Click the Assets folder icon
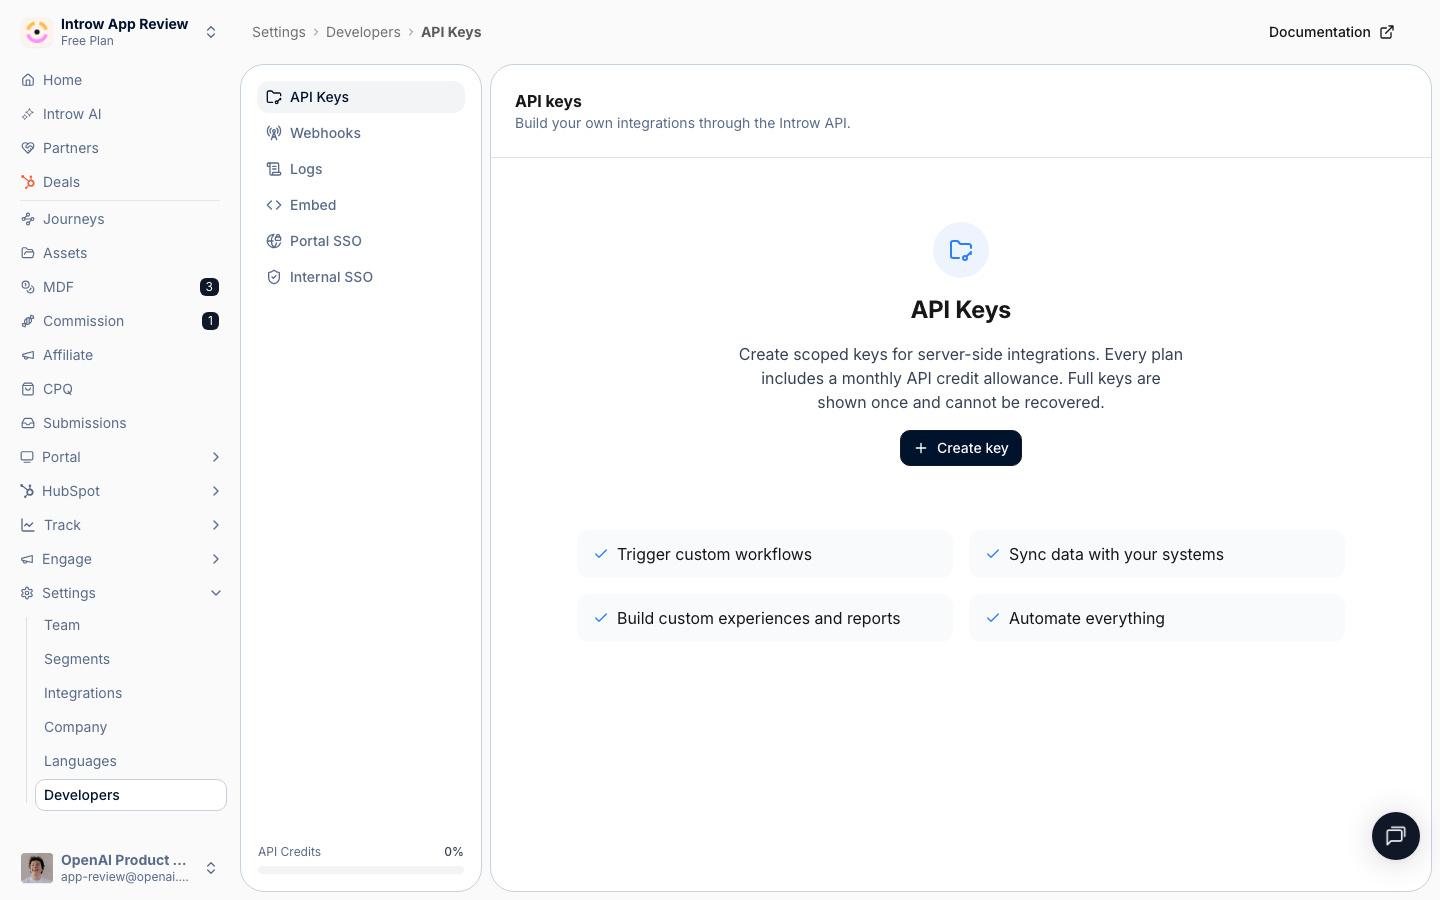Screen dimensions: 1440x900 28,253
